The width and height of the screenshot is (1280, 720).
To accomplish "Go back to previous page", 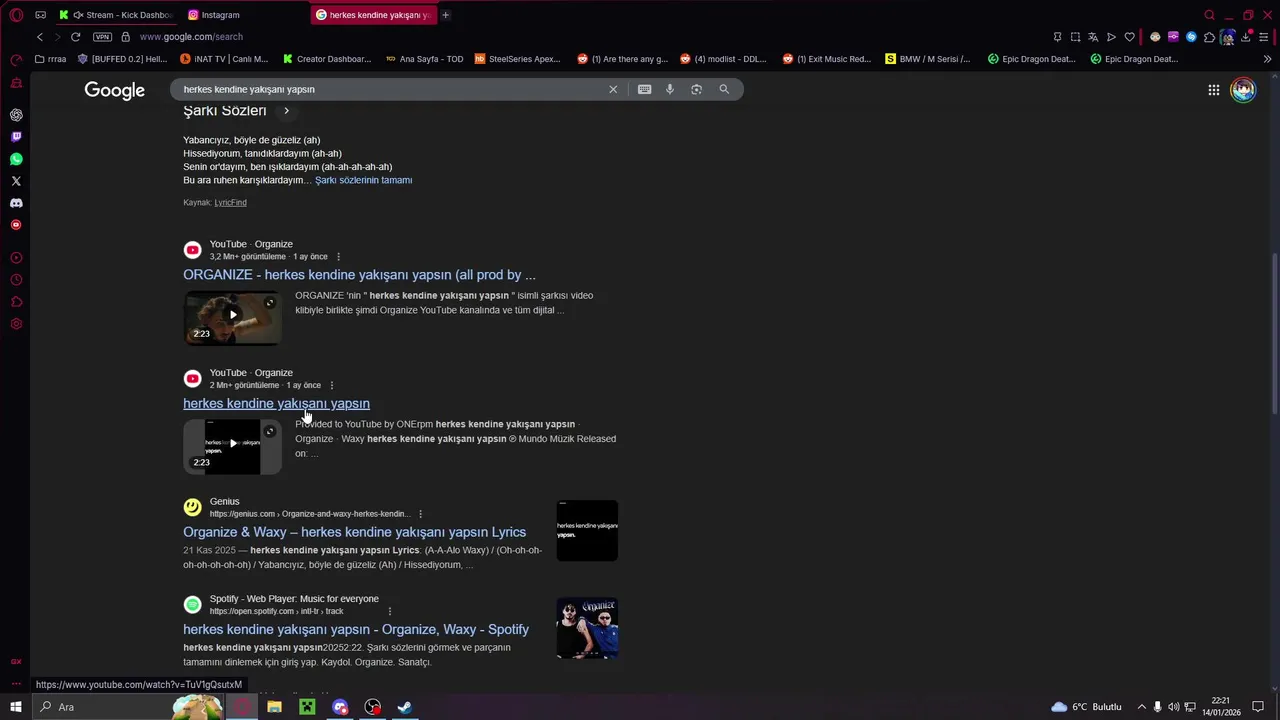I will (40, 37).
